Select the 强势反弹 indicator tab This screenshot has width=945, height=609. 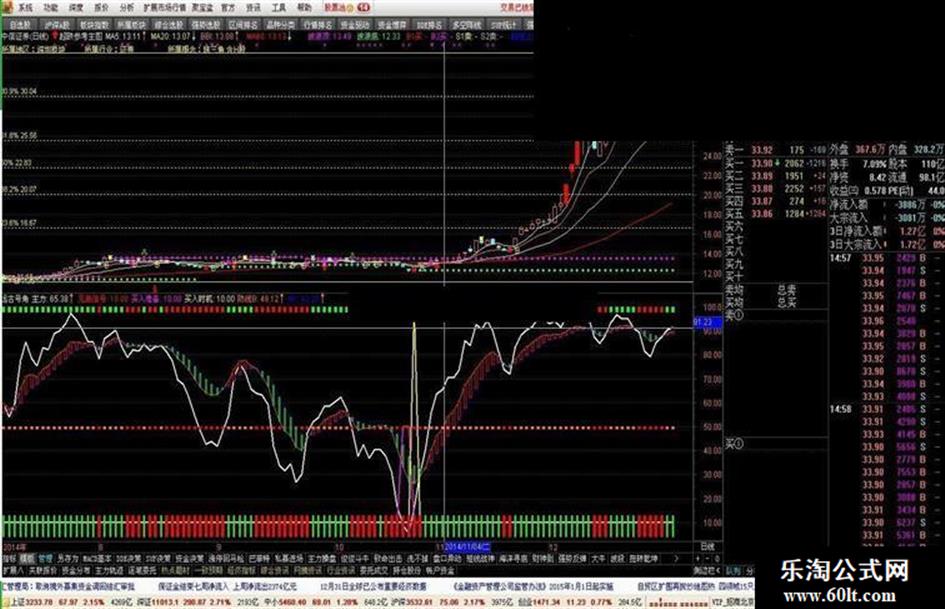tap(573, 559)
